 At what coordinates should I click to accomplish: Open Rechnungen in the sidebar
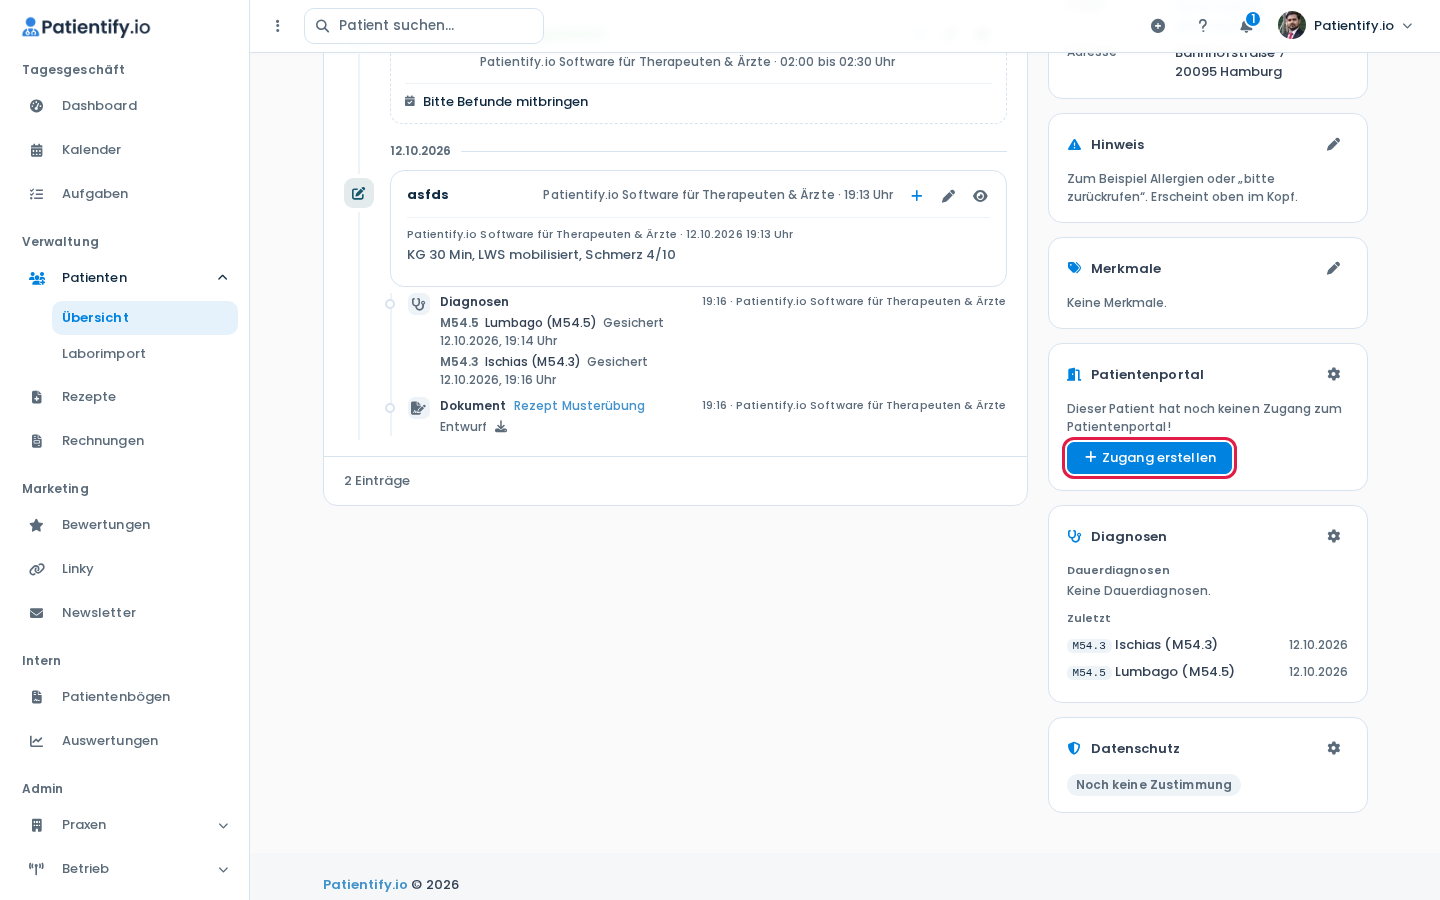coord(125,441)
